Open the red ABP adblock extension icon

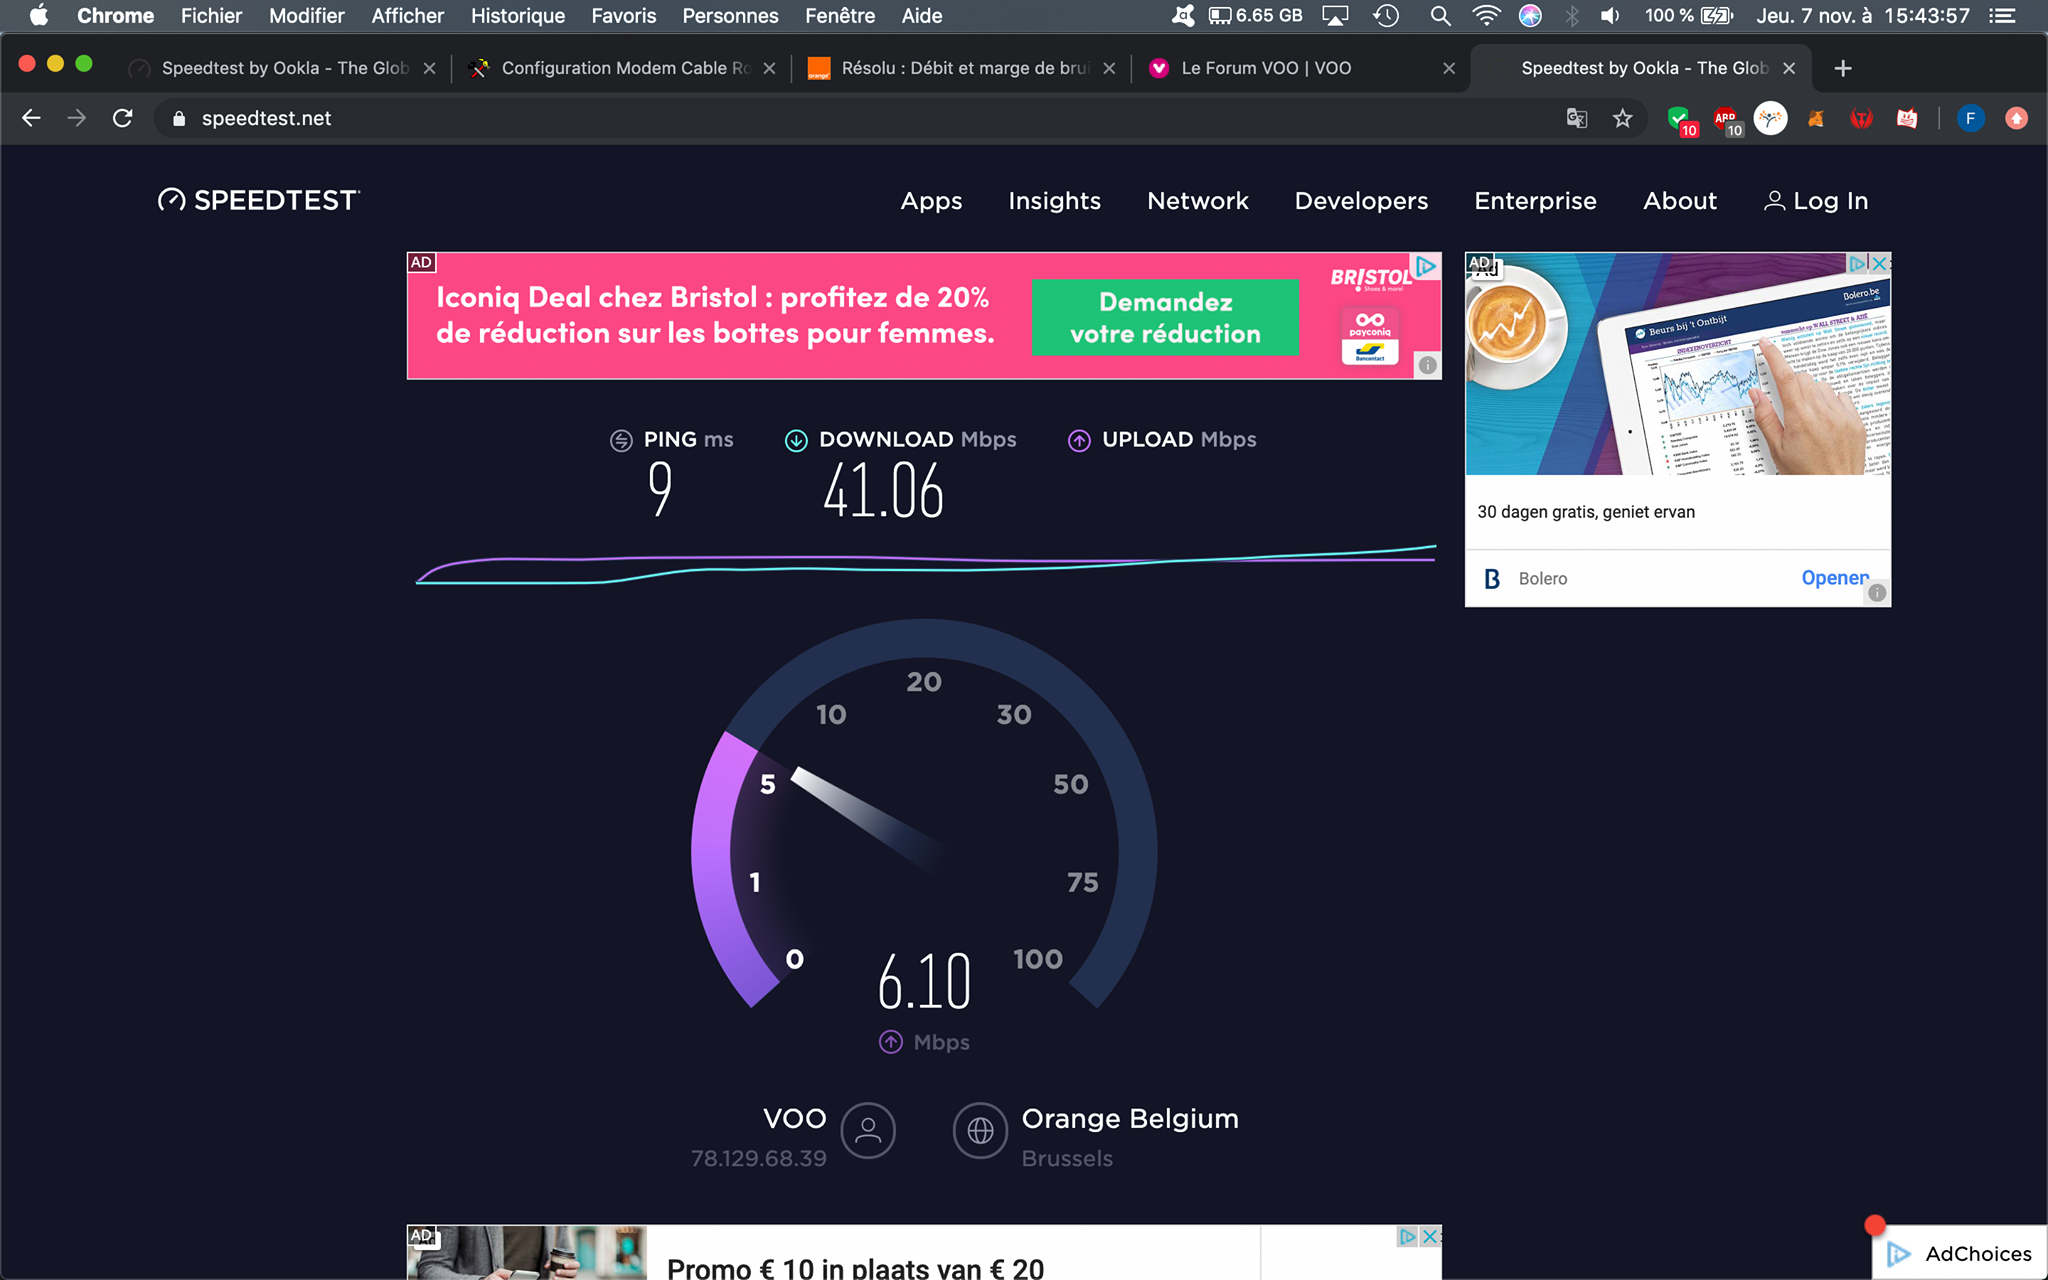[x=1726, y=120]
